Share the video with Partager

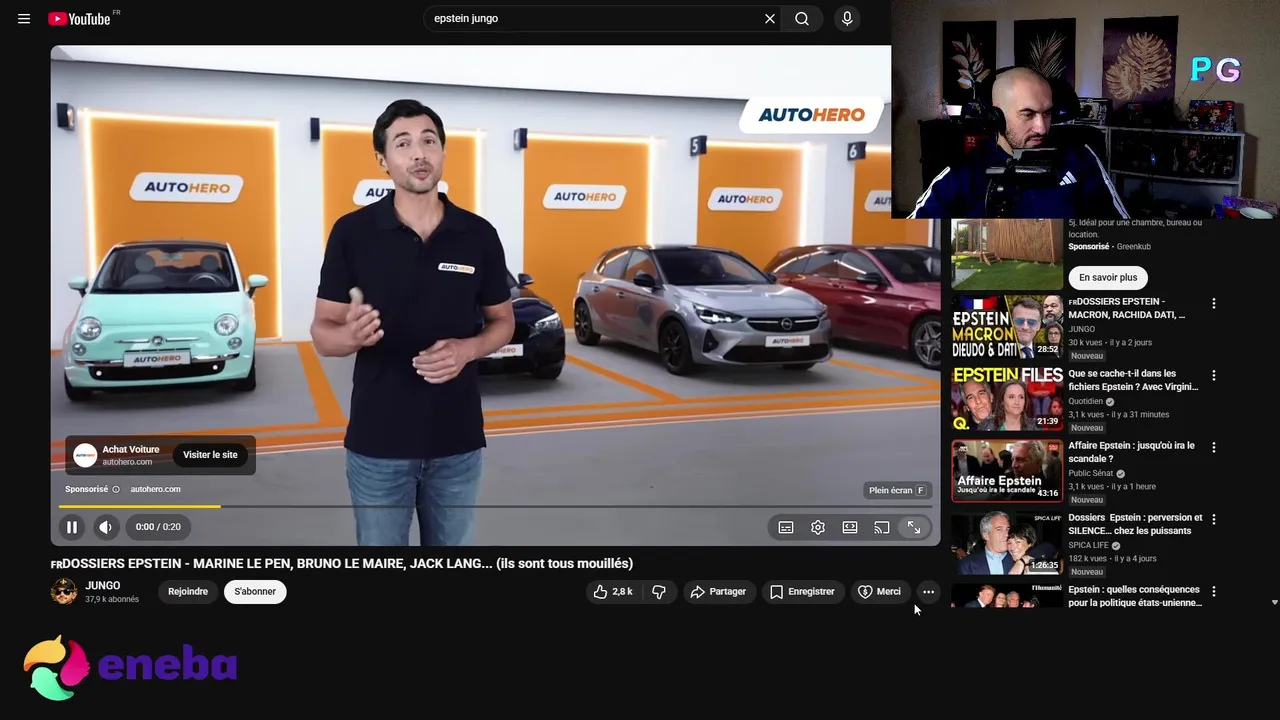(x=718, y=592)
